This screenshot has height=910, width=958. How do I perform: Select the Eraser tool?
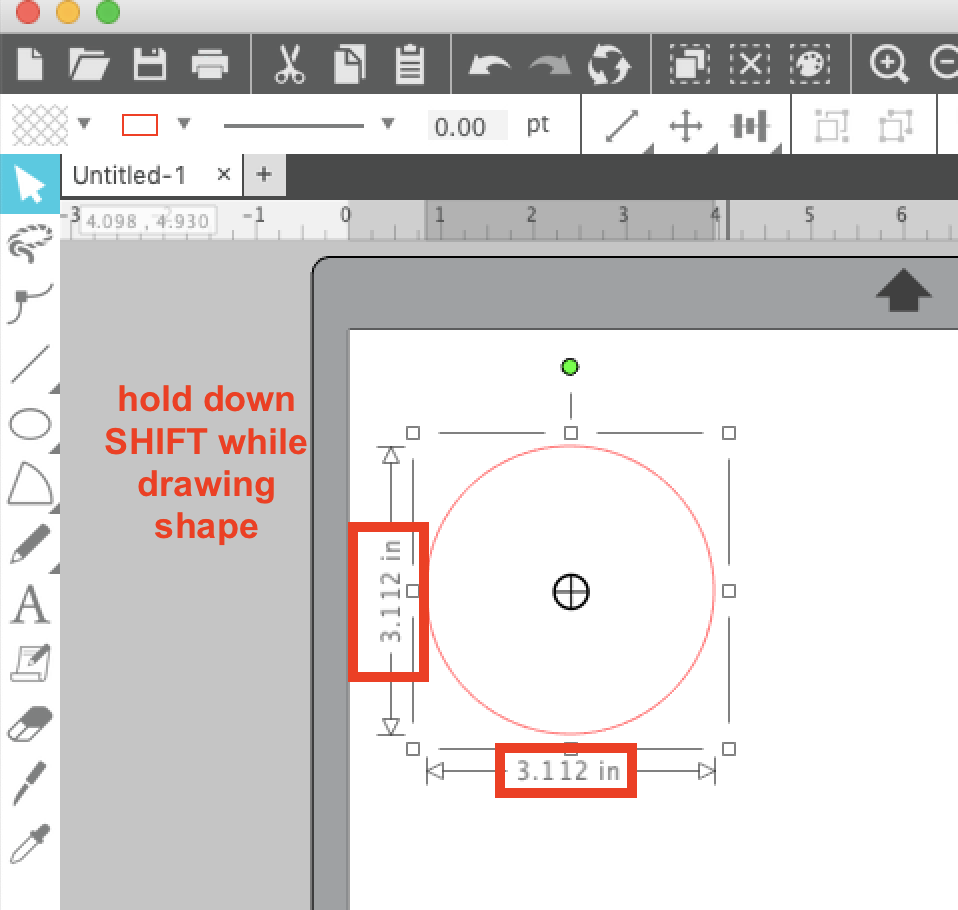coord(30,724)
